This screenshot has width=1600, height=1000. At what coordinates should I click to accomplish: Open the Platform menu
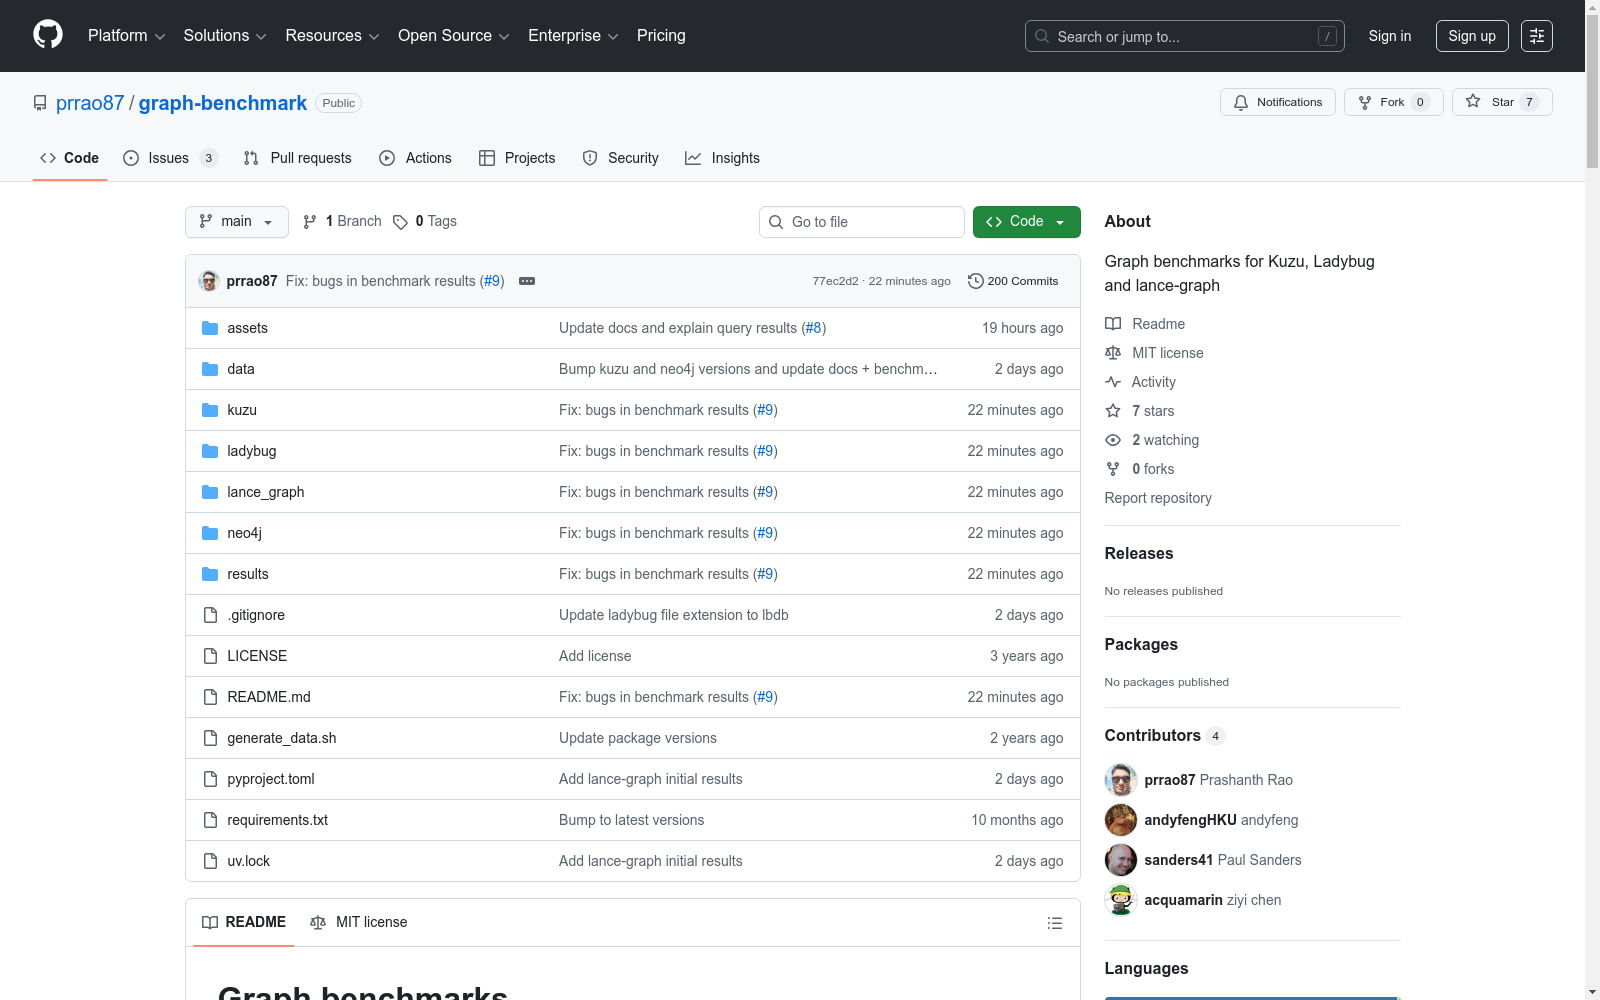point(126,36)
